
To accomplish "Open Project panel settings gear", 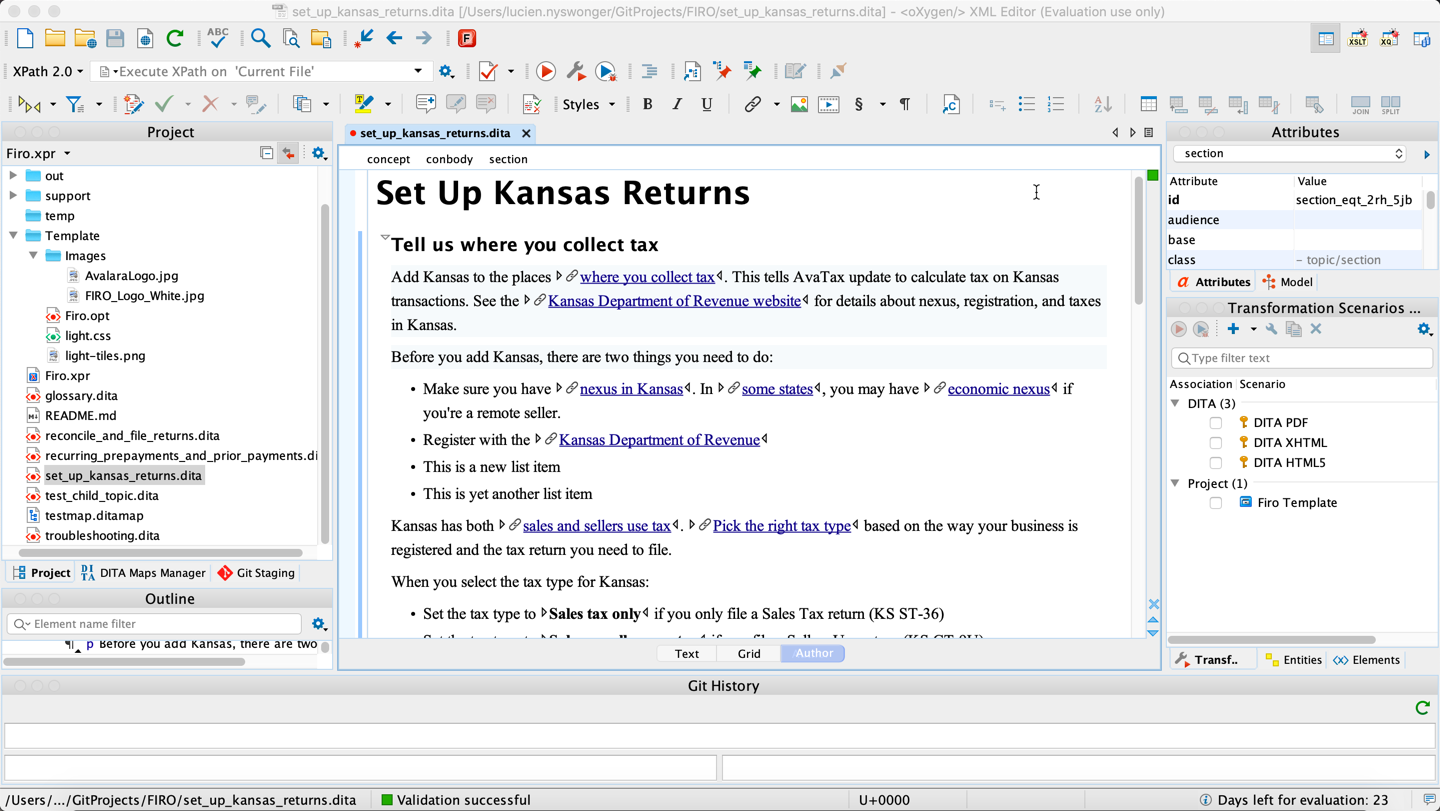I will coord(319,154).
